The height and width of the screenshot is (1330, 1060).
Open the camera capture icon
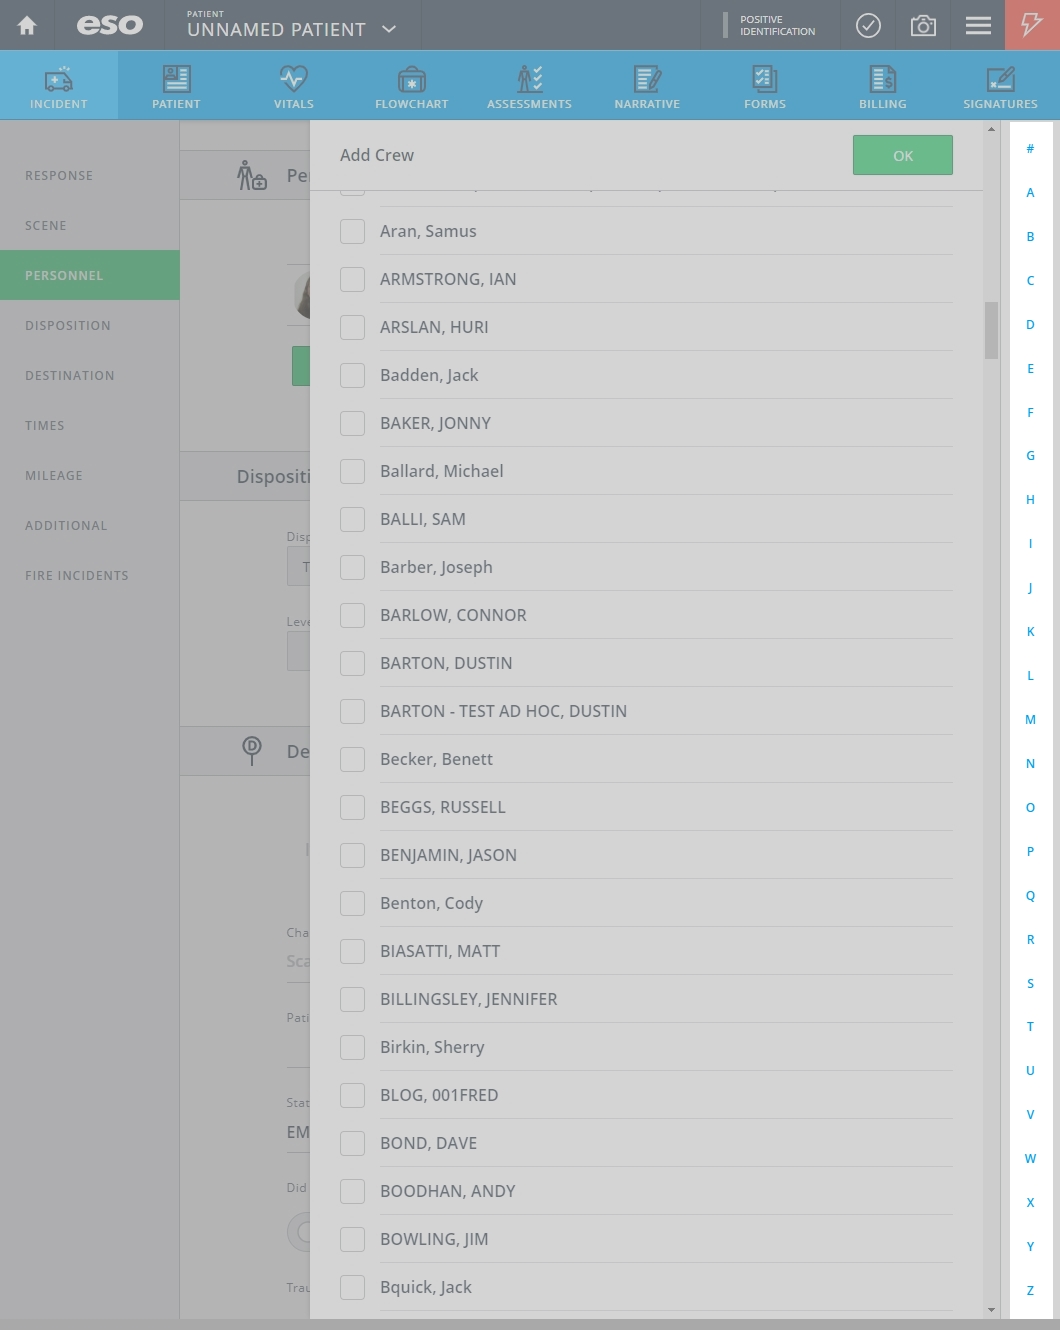click(x=923, y=25)
